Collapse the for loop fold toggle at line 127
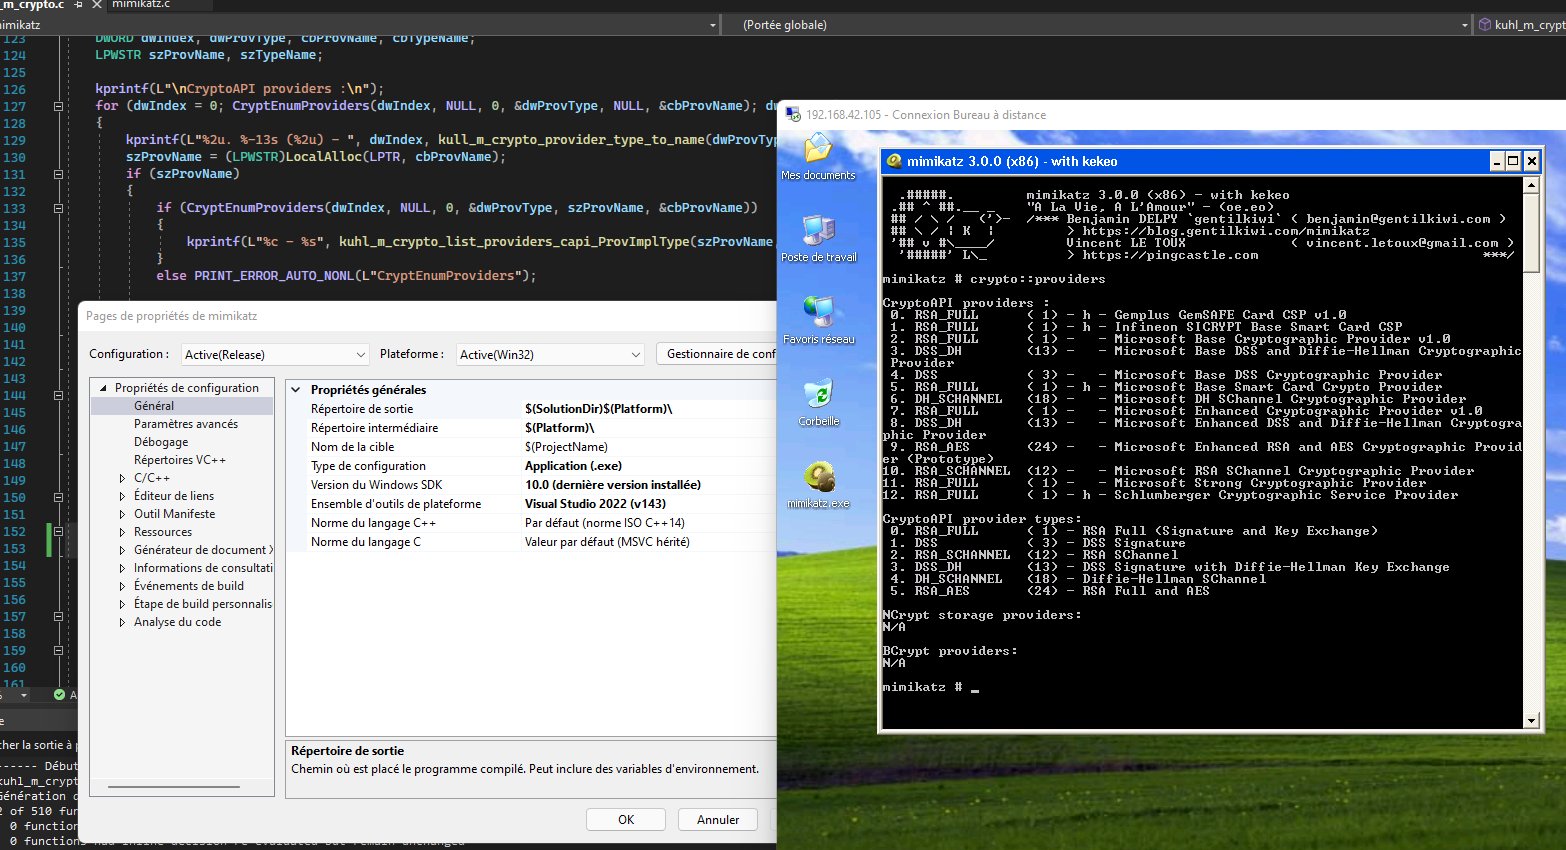 (58, 106)
